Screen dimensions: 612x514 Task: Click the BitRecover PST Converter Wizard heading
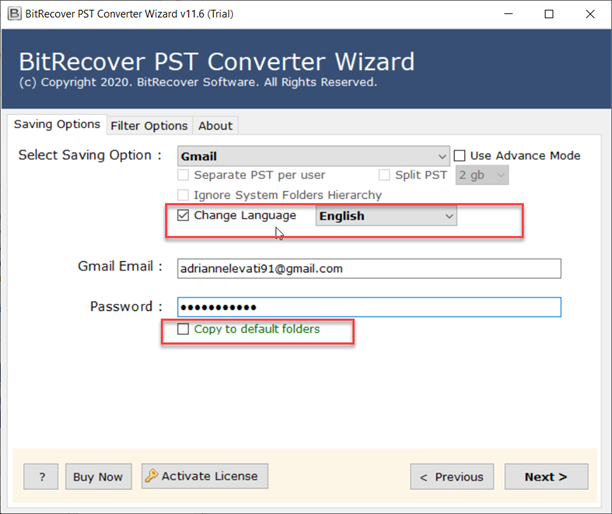click(217, 62)
